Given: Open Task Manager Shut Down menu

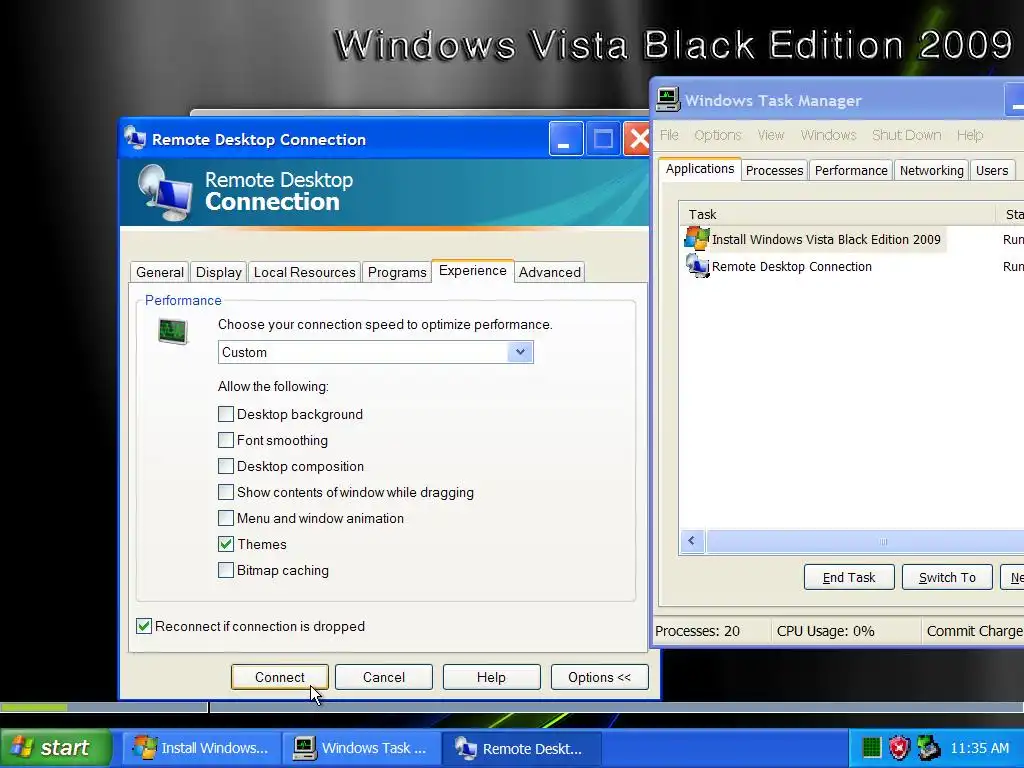Looking at the screenshot, I should (x=906, y=135).
